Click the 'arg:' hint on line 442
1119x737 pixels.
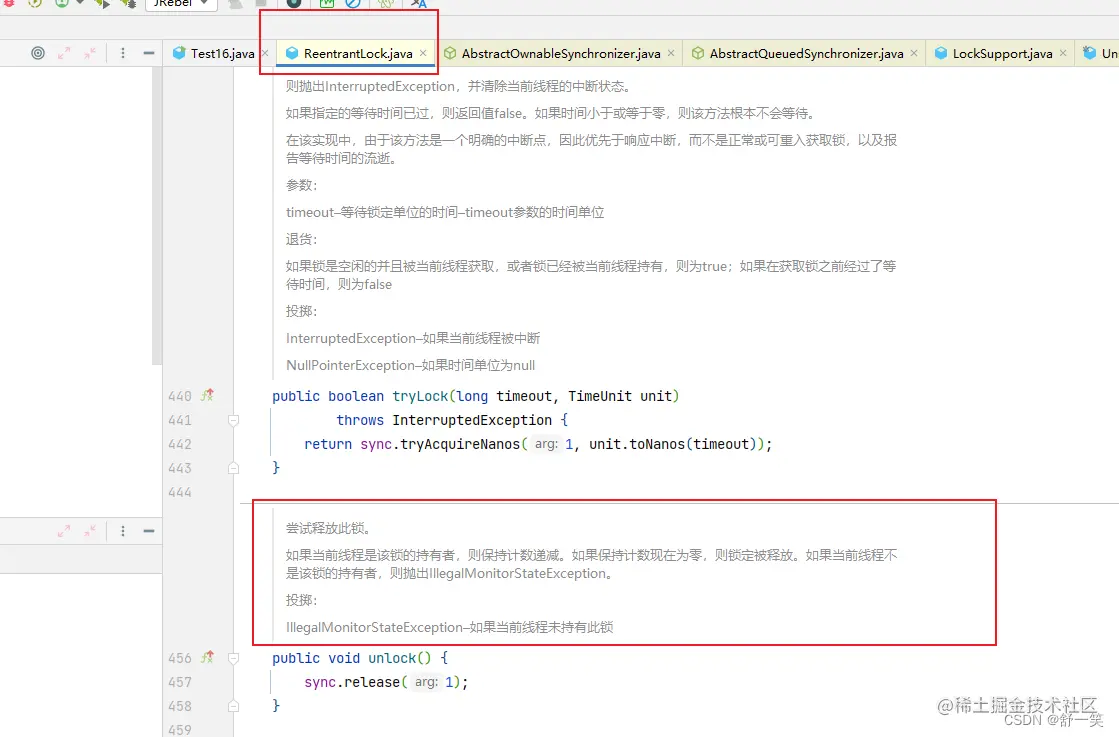tap(546, 444)
